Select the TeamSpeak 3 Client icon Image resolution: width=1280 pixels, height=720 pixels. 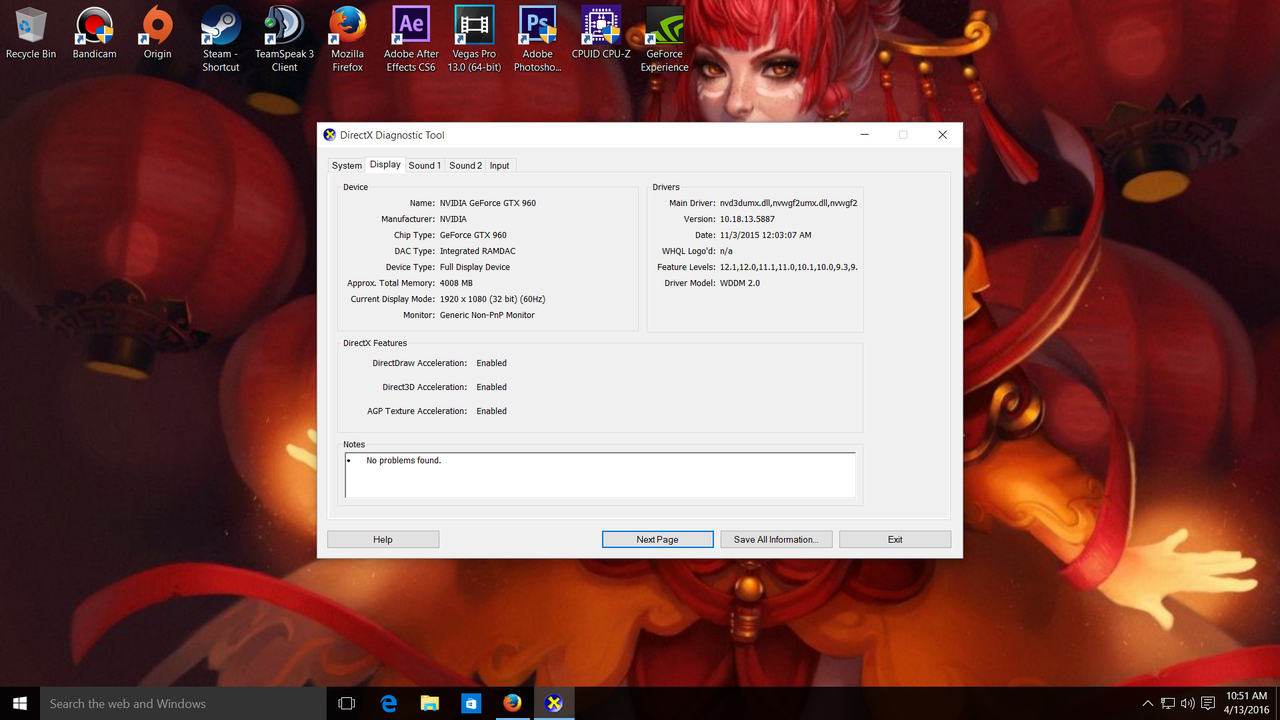[284, 39]
